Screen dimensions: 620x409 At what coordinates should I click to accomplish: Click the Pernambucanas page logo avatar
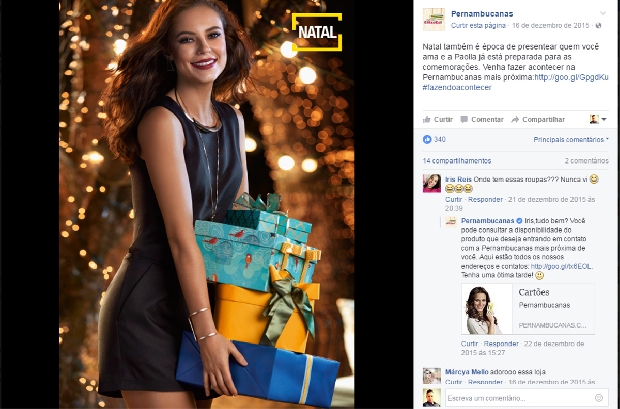[x=434, y=19]
